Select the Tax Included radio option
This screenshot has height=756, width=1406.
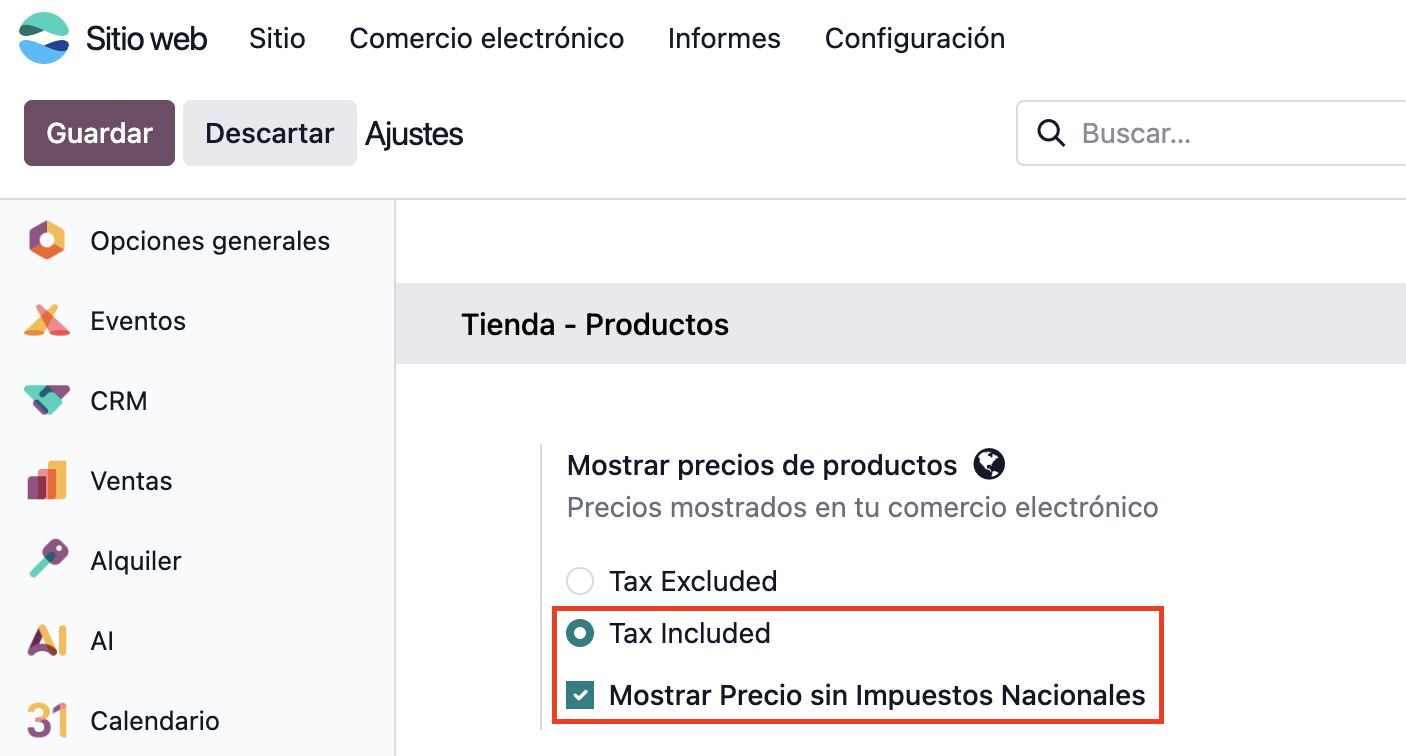pos(580,633)
